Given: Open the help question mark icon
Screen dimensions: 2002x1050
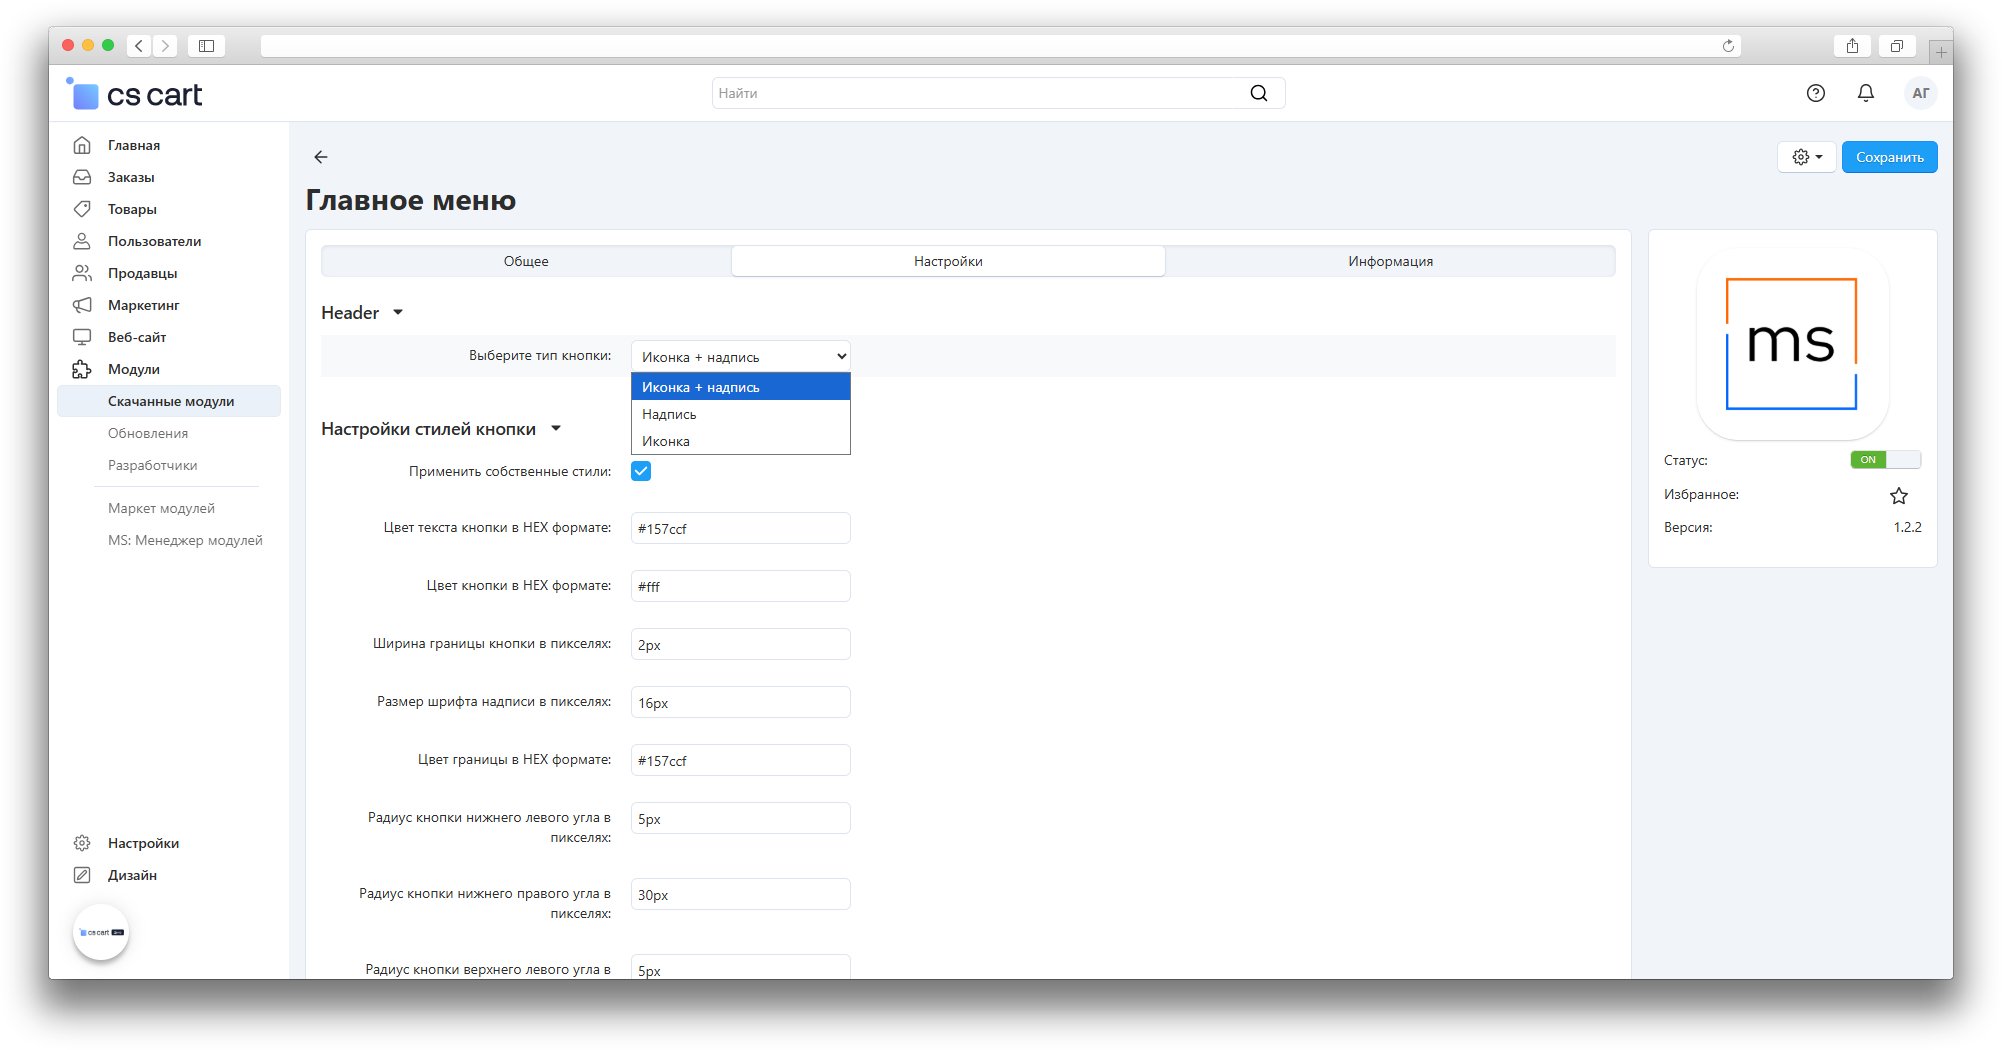Looking at the screenshot, I should click(1815, 93).
